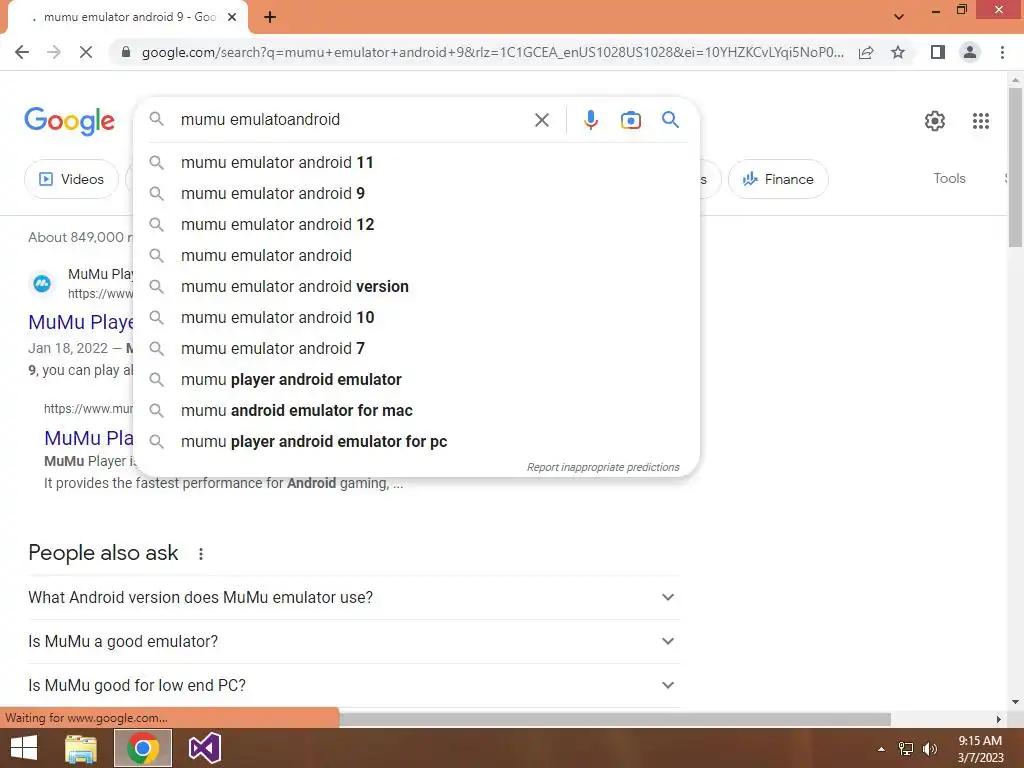Open the indented second MuMu Player result
The image size is (1024, 768).
(89, 438)
